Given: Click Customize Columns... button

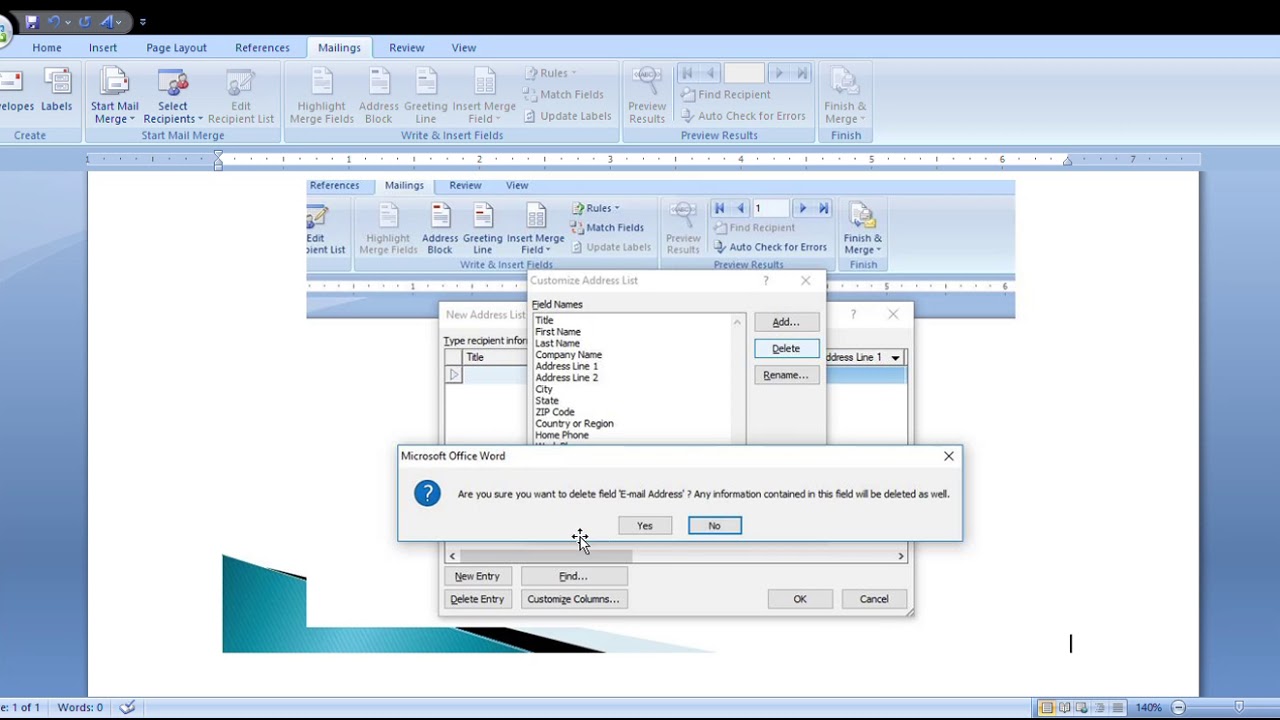Looking at the screenshot, I should (573, 599).
